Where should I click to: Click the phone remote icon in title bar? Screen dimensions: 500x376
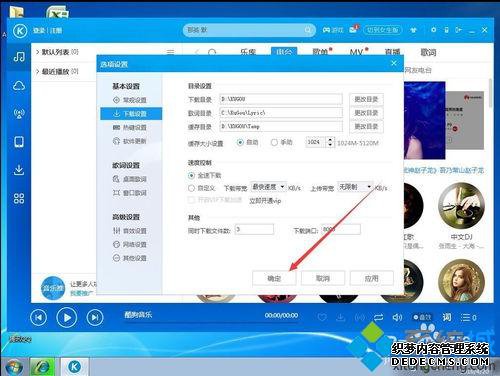447,30
